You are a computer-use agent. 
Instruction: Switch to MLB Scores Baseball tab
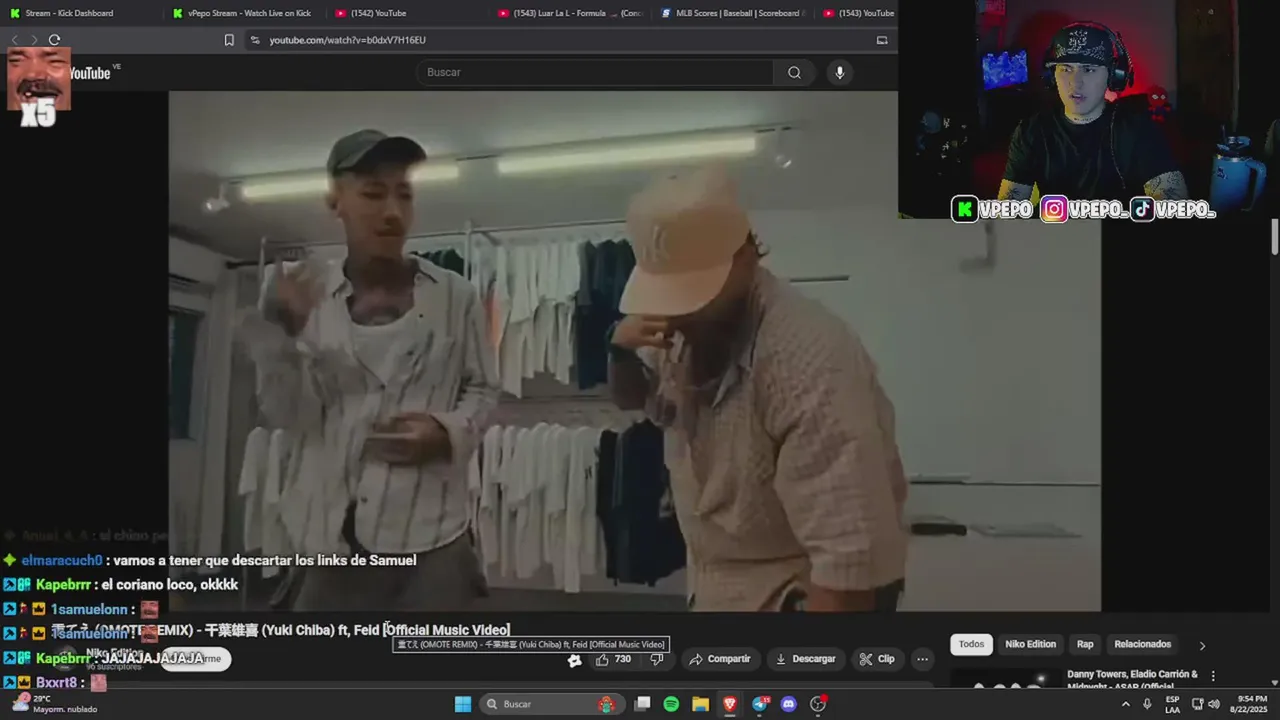pyautogui.click(x=732, y=13)
